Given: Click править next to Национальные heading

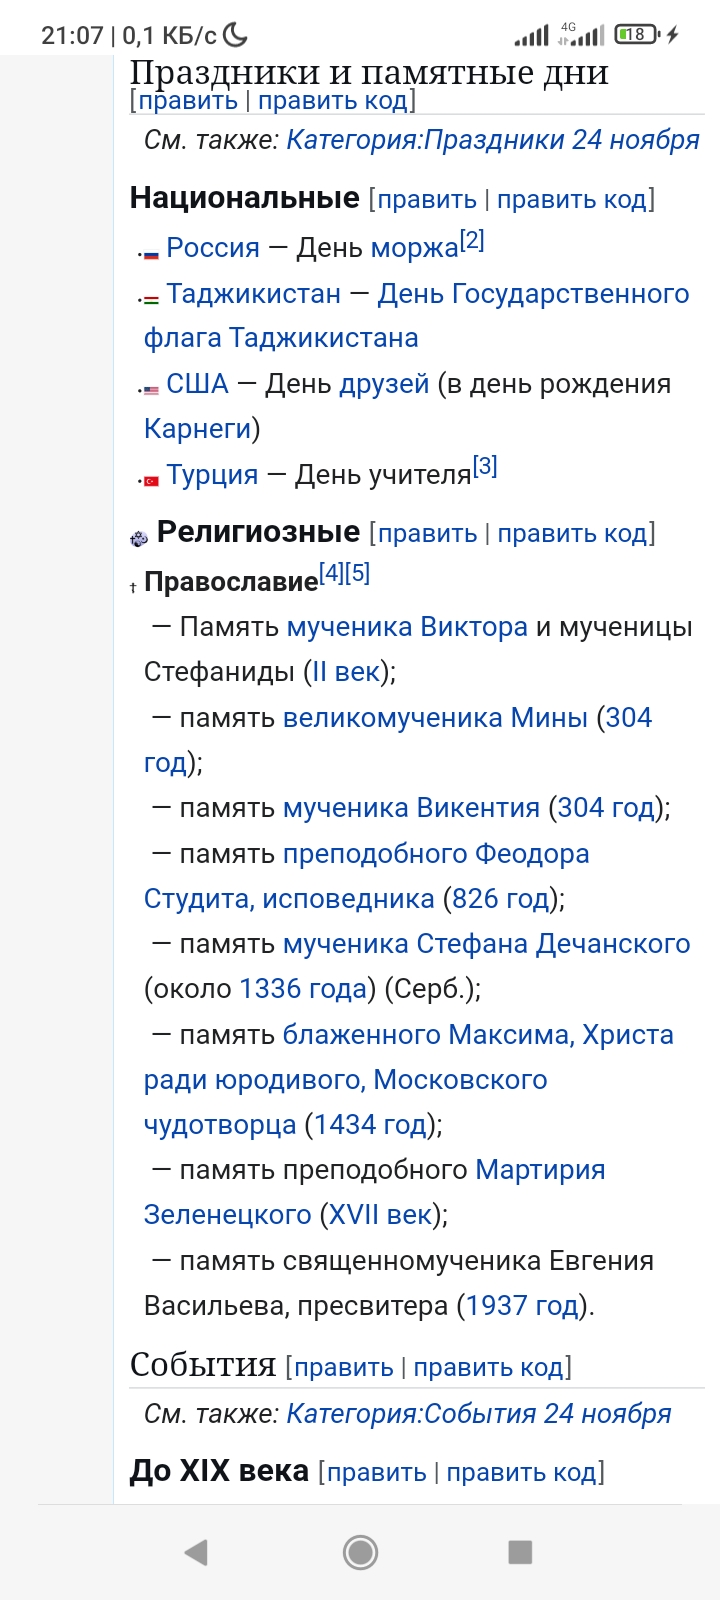Looking at the screenshot, I should pos(427,199).
